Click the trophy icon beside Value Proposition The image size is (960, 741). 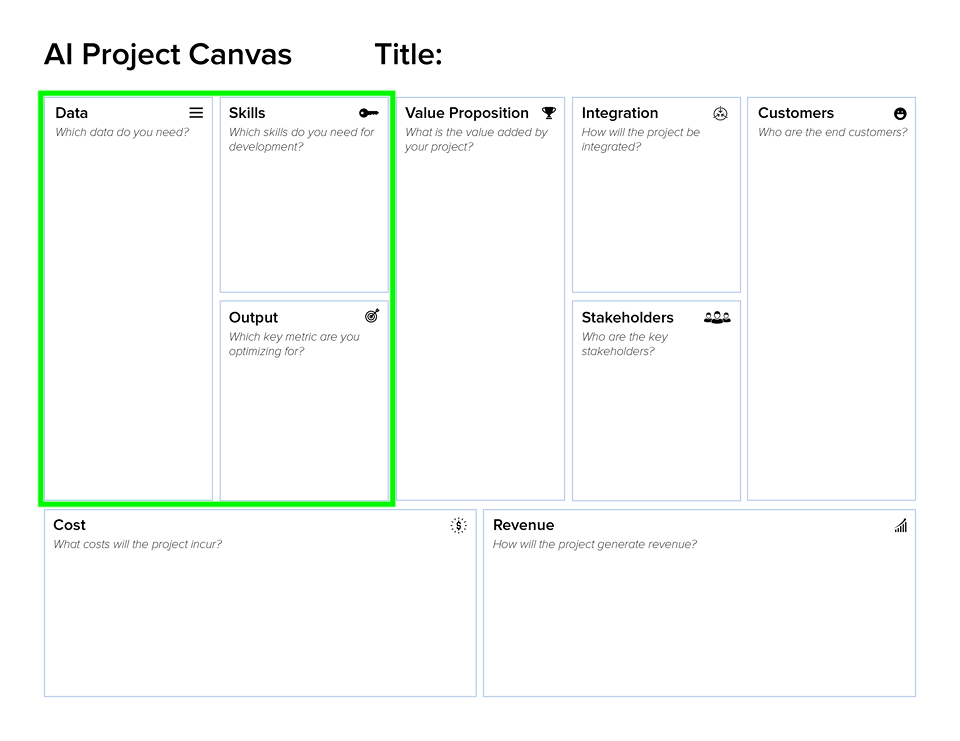(549, 113)
